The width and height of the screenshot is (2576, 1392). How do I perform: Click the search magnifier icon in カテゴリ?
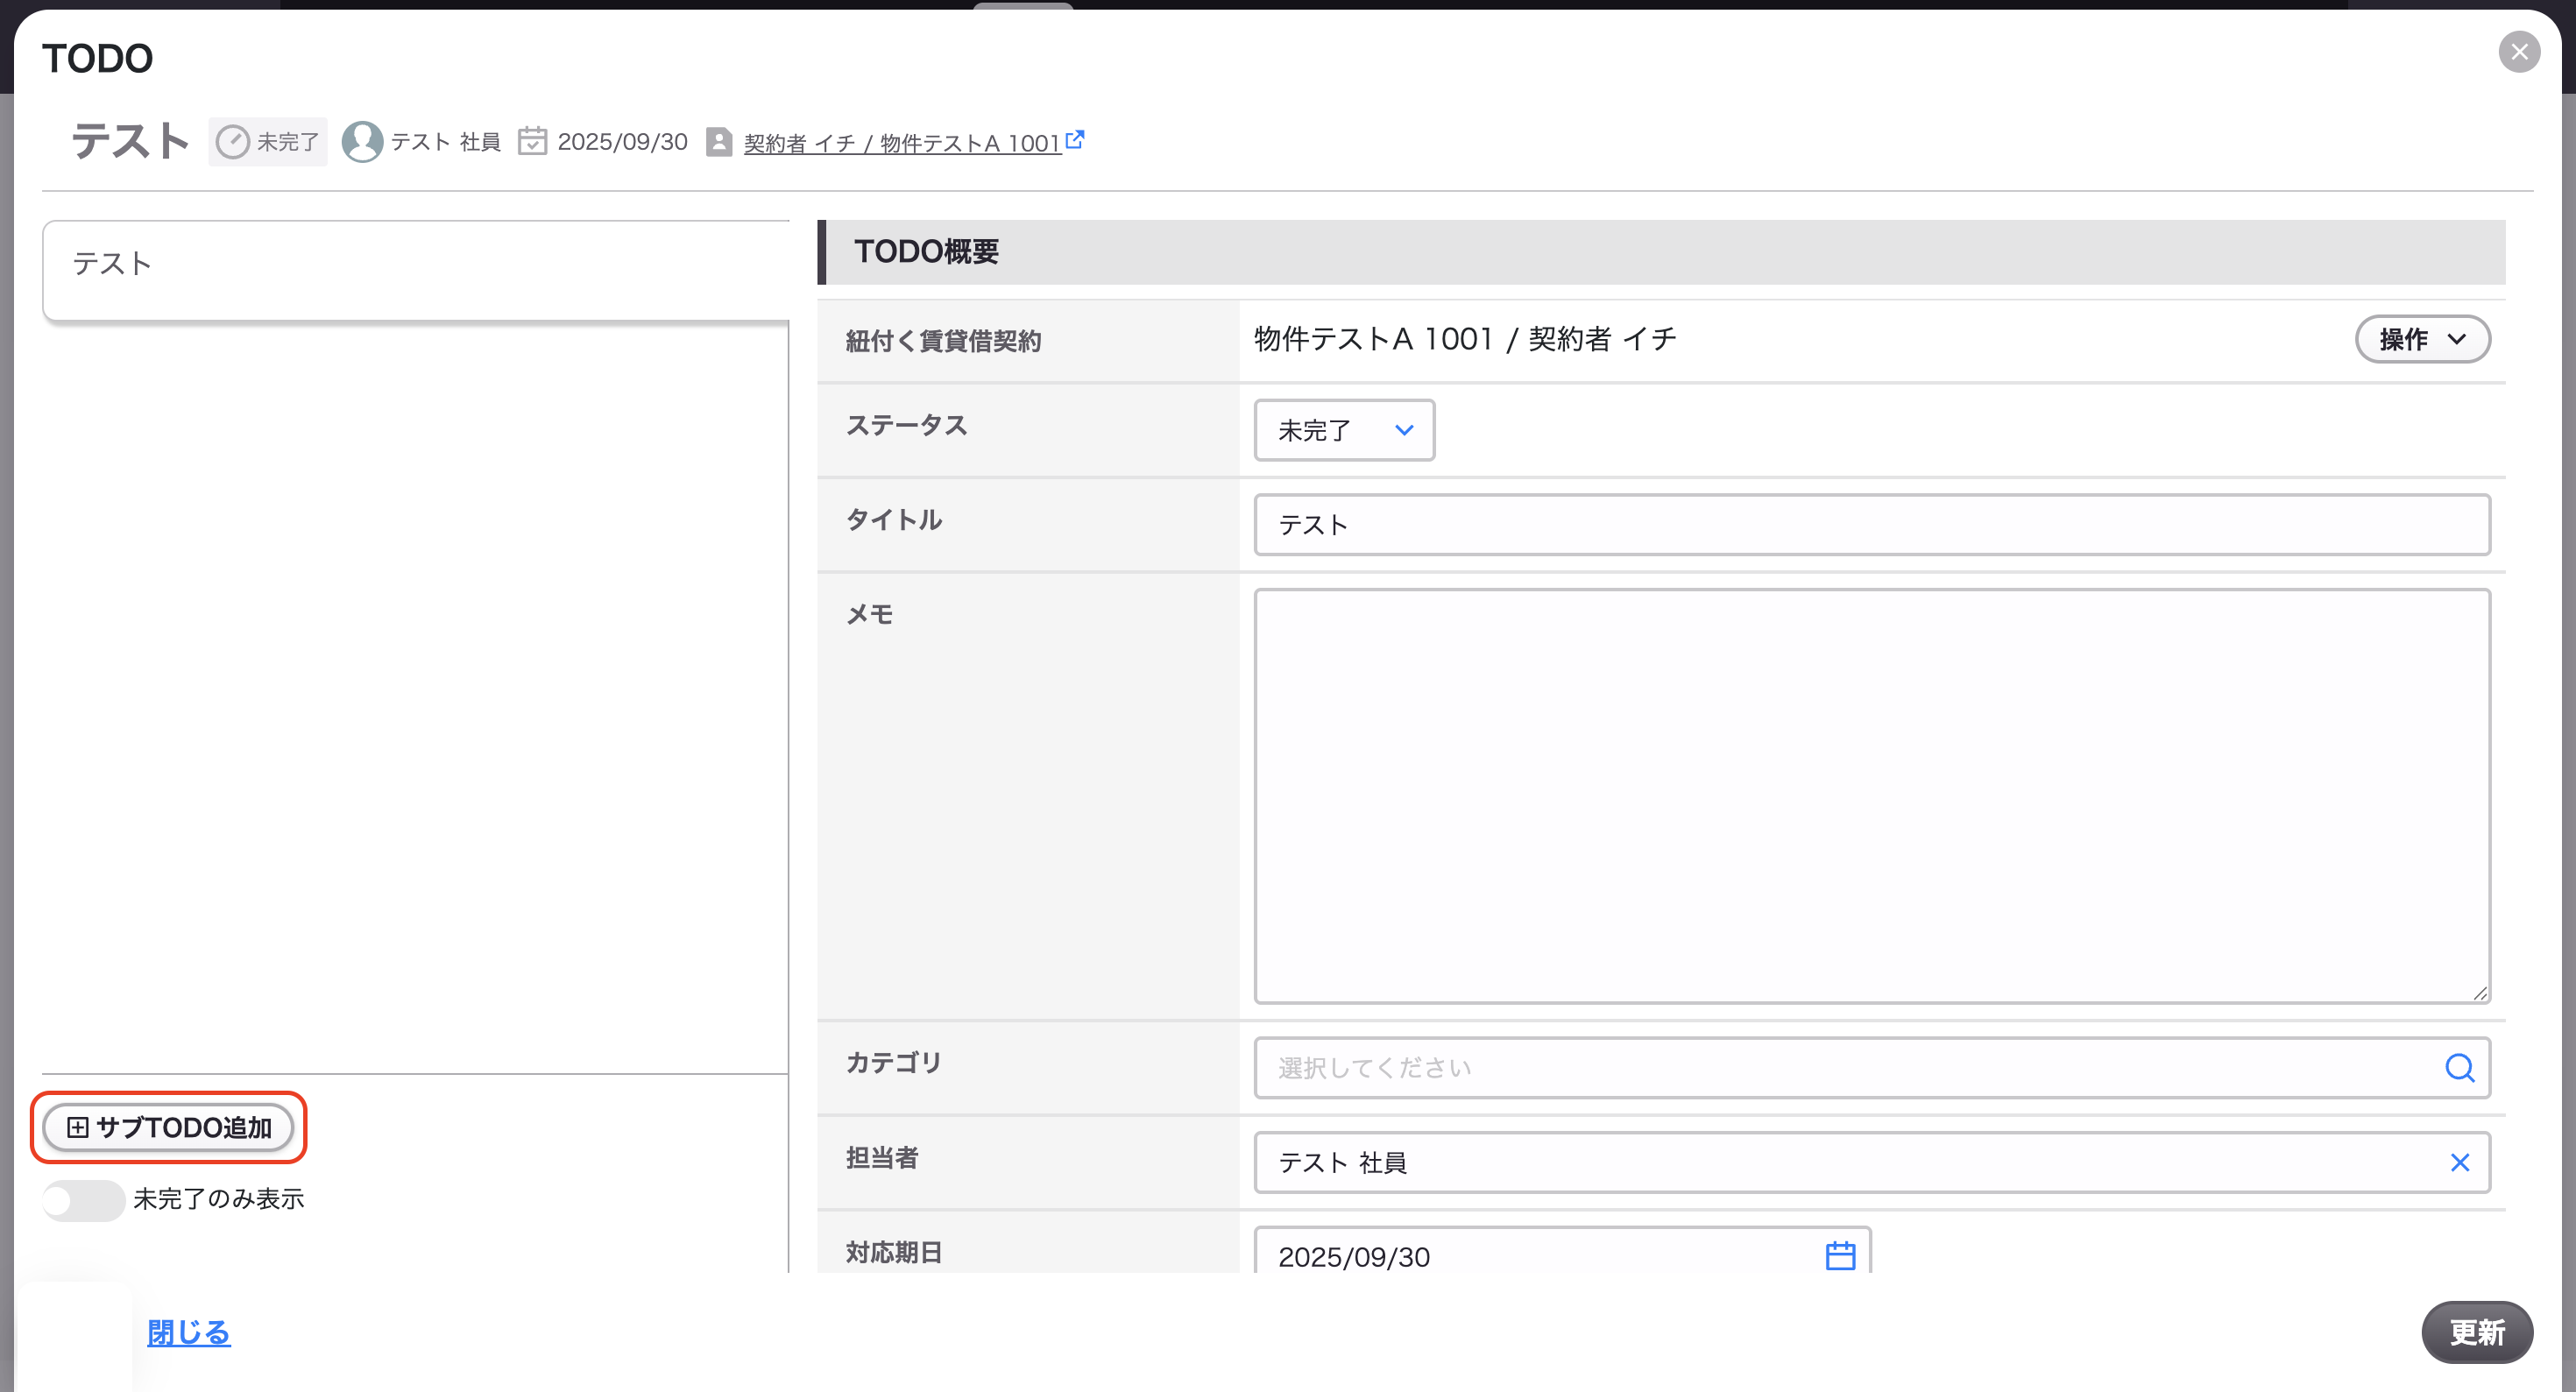(2459, 1068)
